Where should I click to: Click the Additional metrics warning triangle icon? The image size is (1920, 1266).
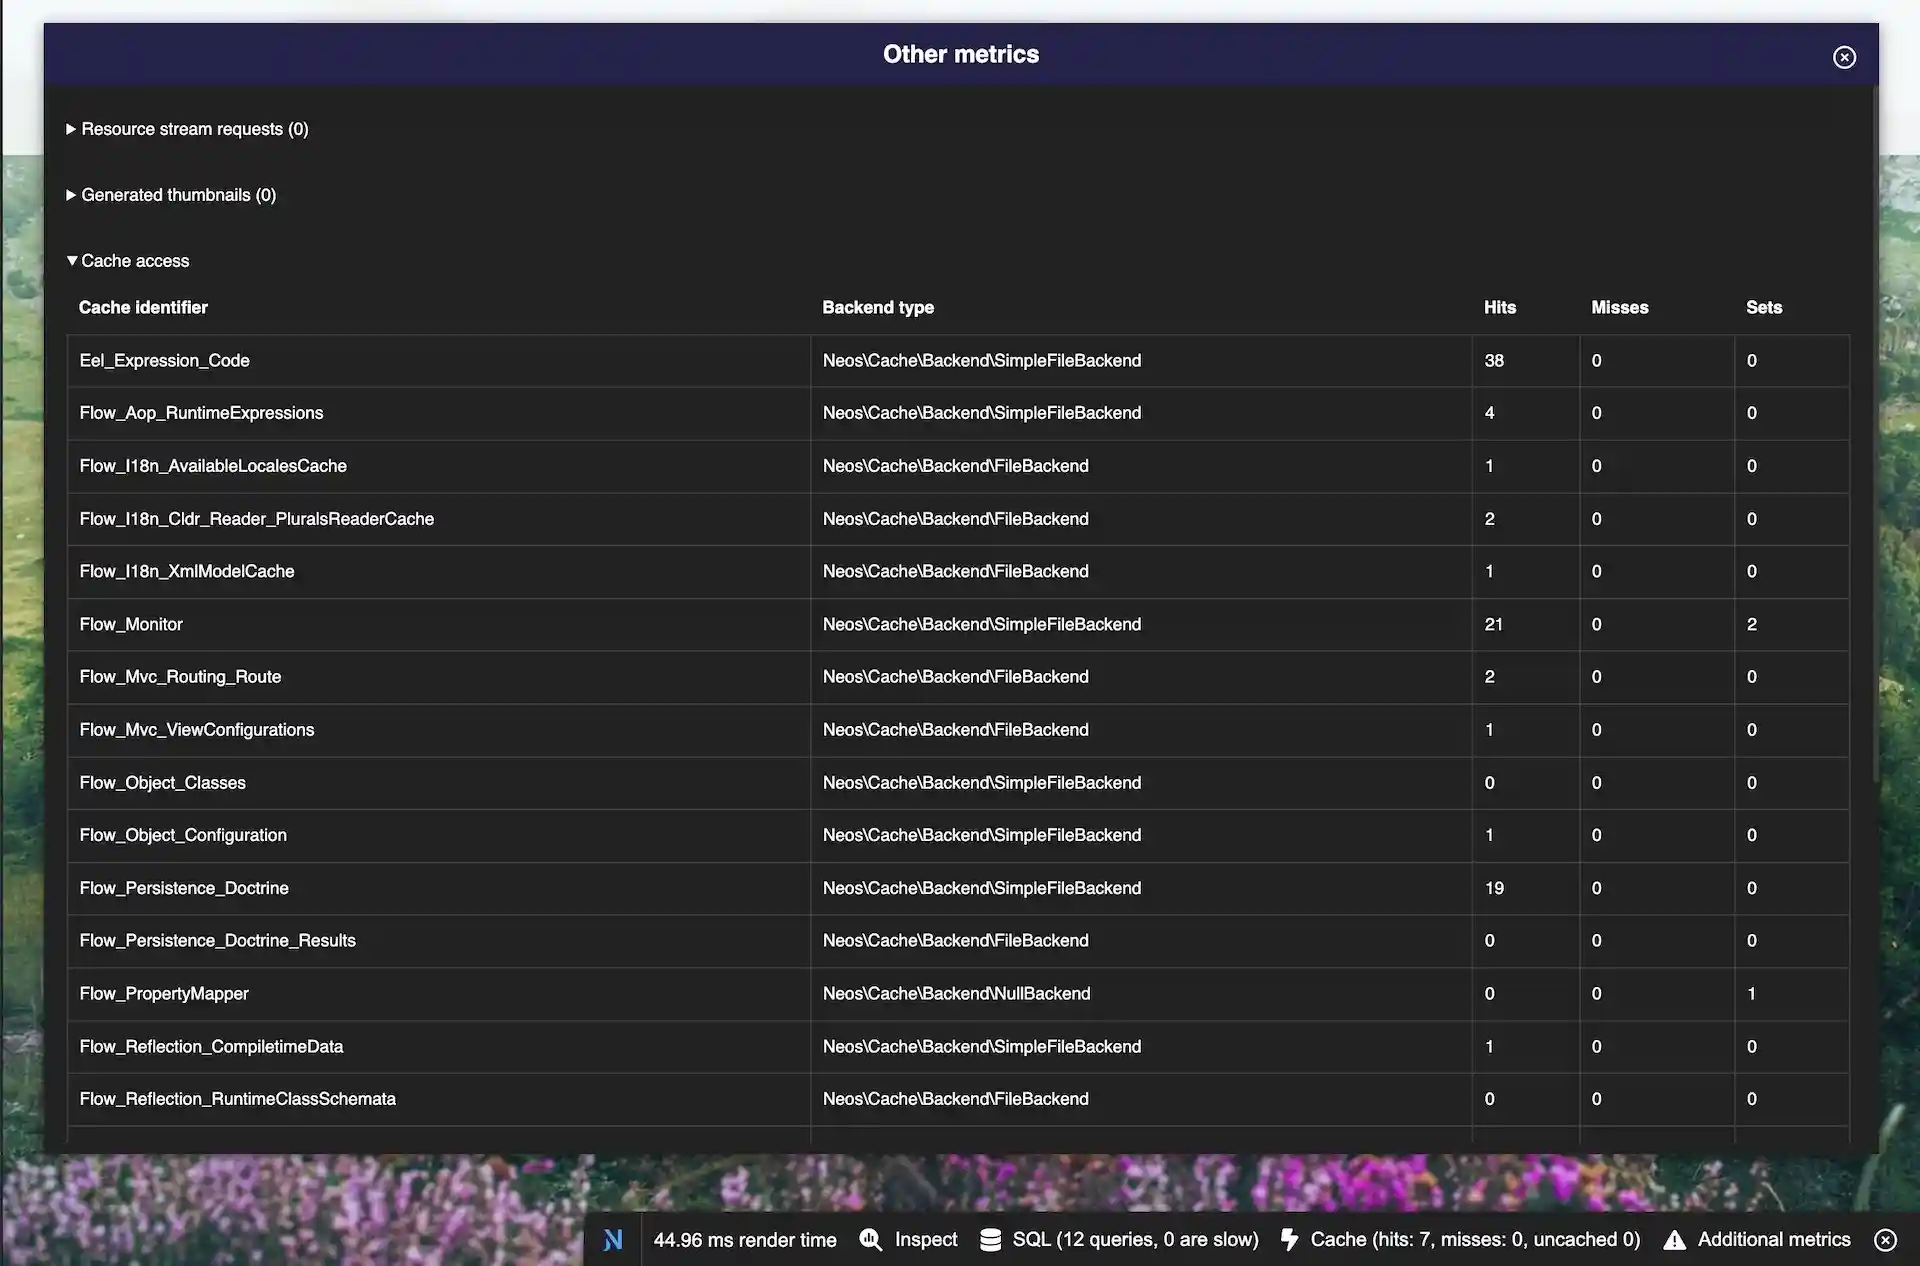pyautogui.click(x=1675, y=1240)
